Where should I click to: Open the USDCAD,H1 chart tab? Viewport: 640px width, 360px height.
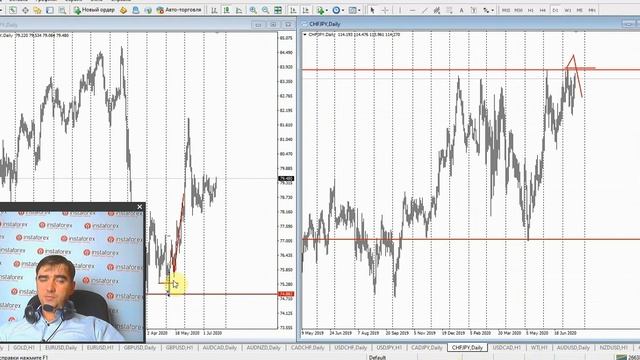(x=507, y=348)
